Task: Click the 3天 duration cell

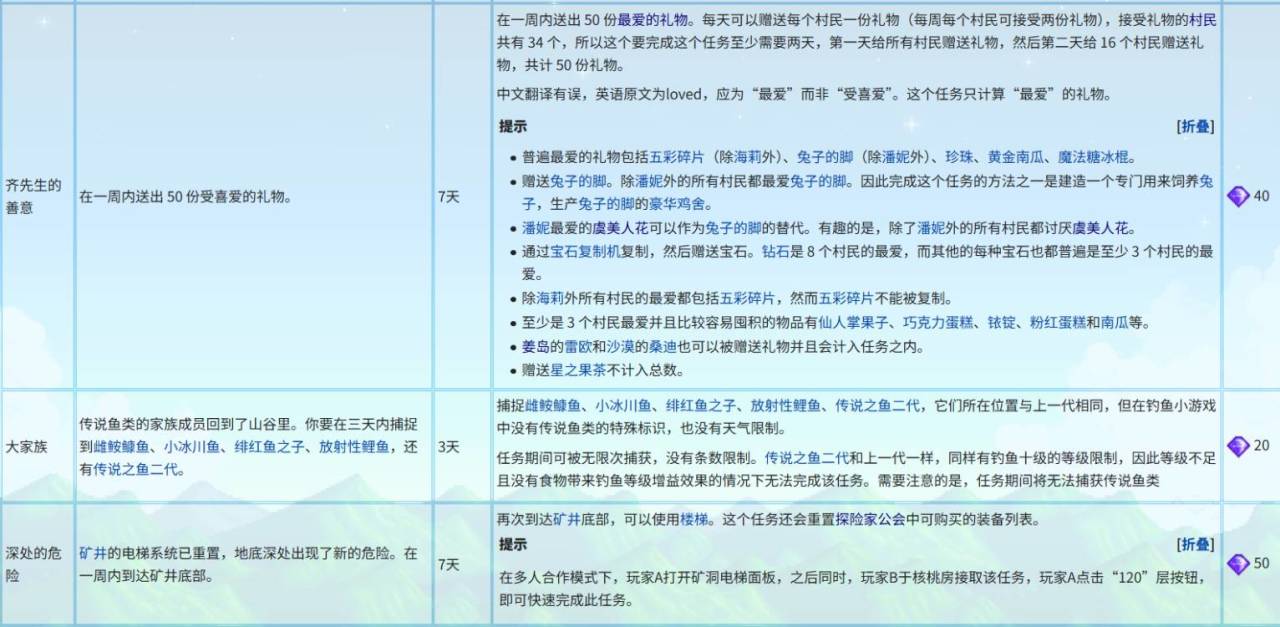Action: click(462, 446)
